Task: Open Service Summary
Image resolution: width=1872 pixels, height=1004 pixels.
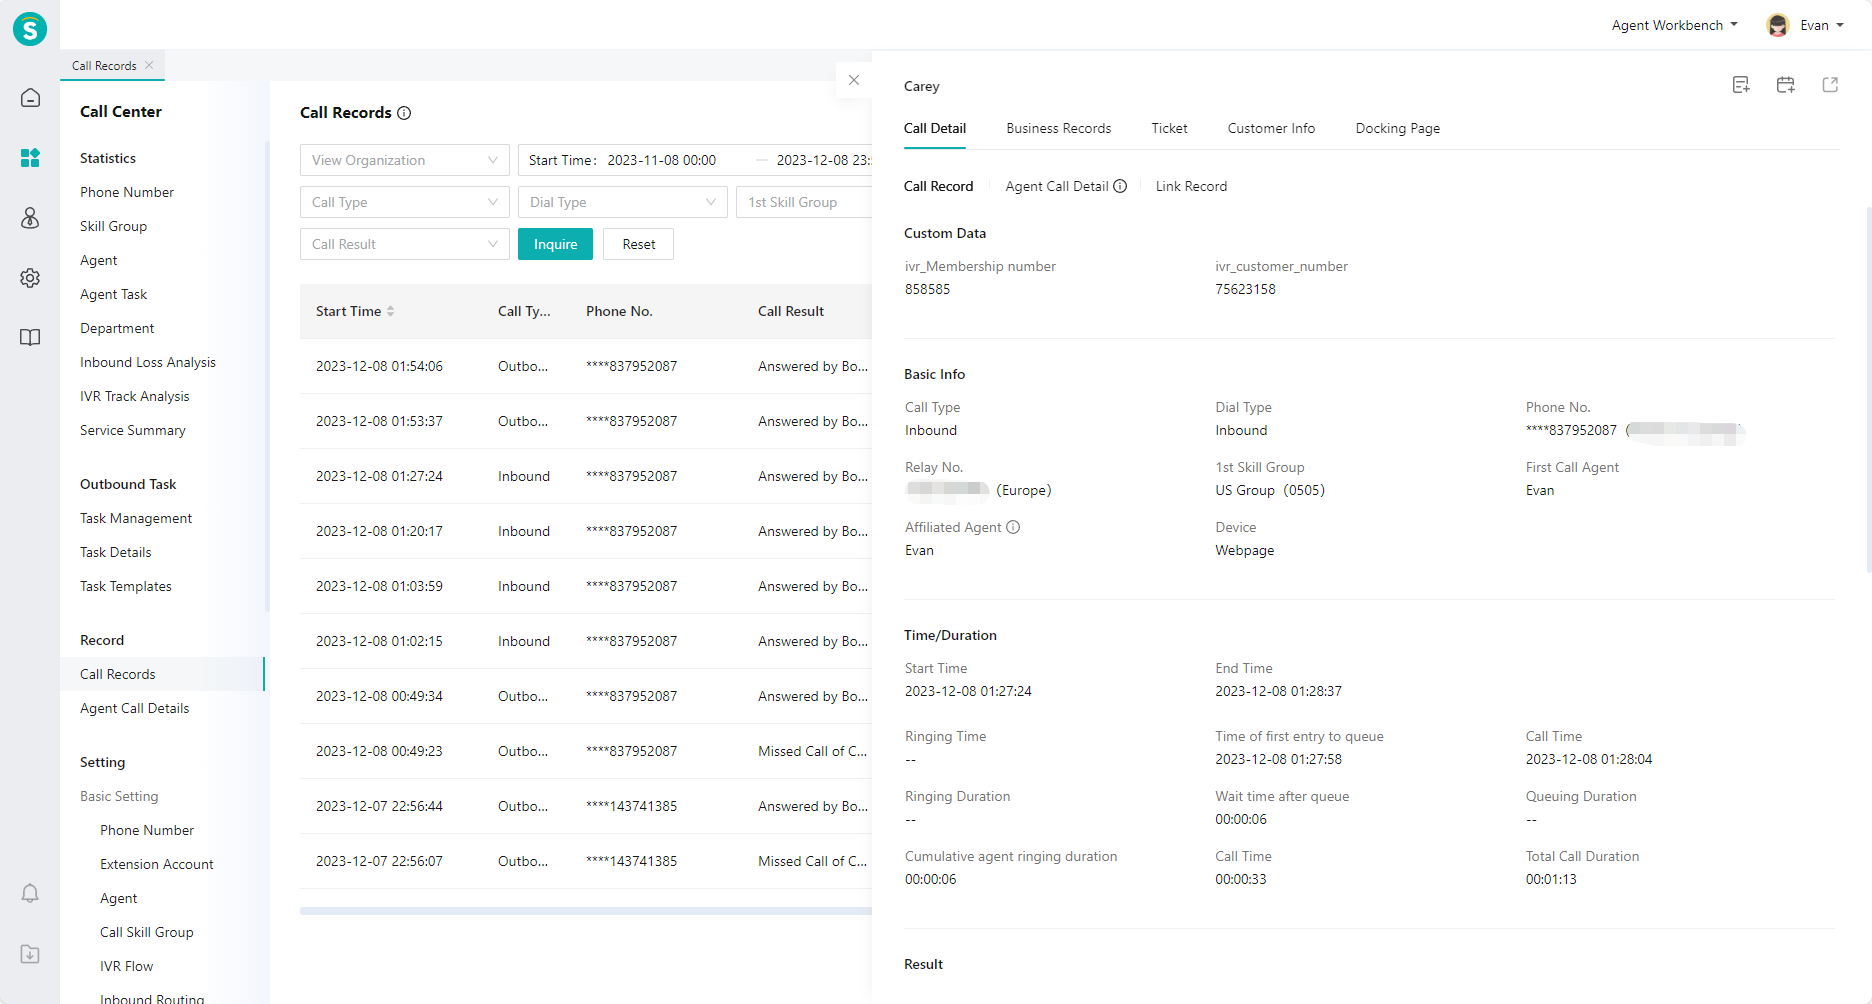Action: (133, 430)
